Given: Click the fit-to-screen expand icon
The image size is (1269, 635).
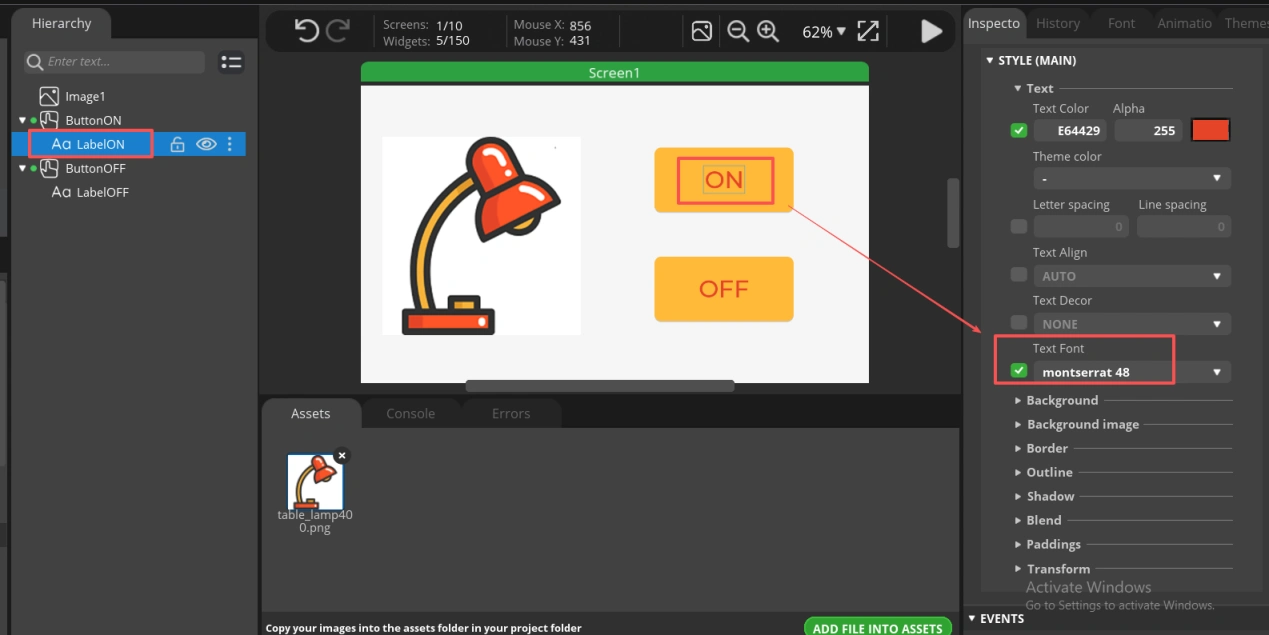Looking at the screenshot, I should tap(868, 32).
